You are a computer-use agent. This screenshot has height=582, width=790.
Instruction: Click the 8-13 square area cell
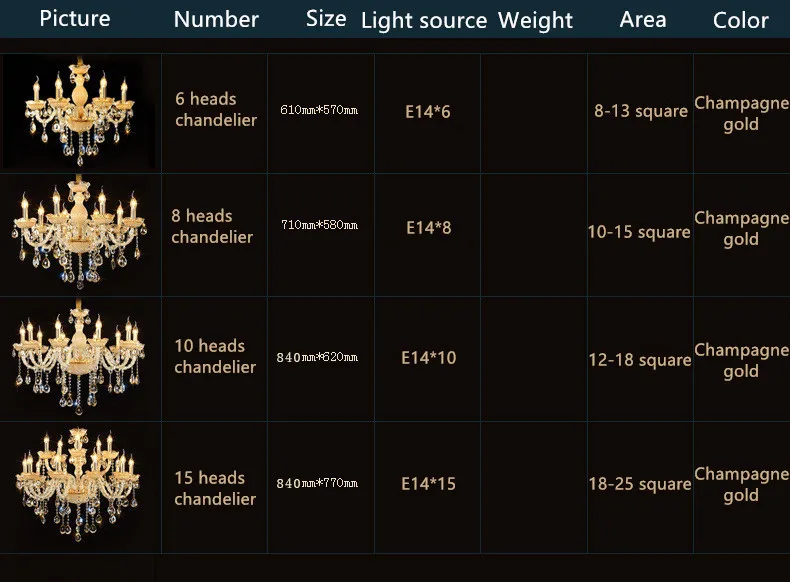pyautogui.click(x=641, y=111)
